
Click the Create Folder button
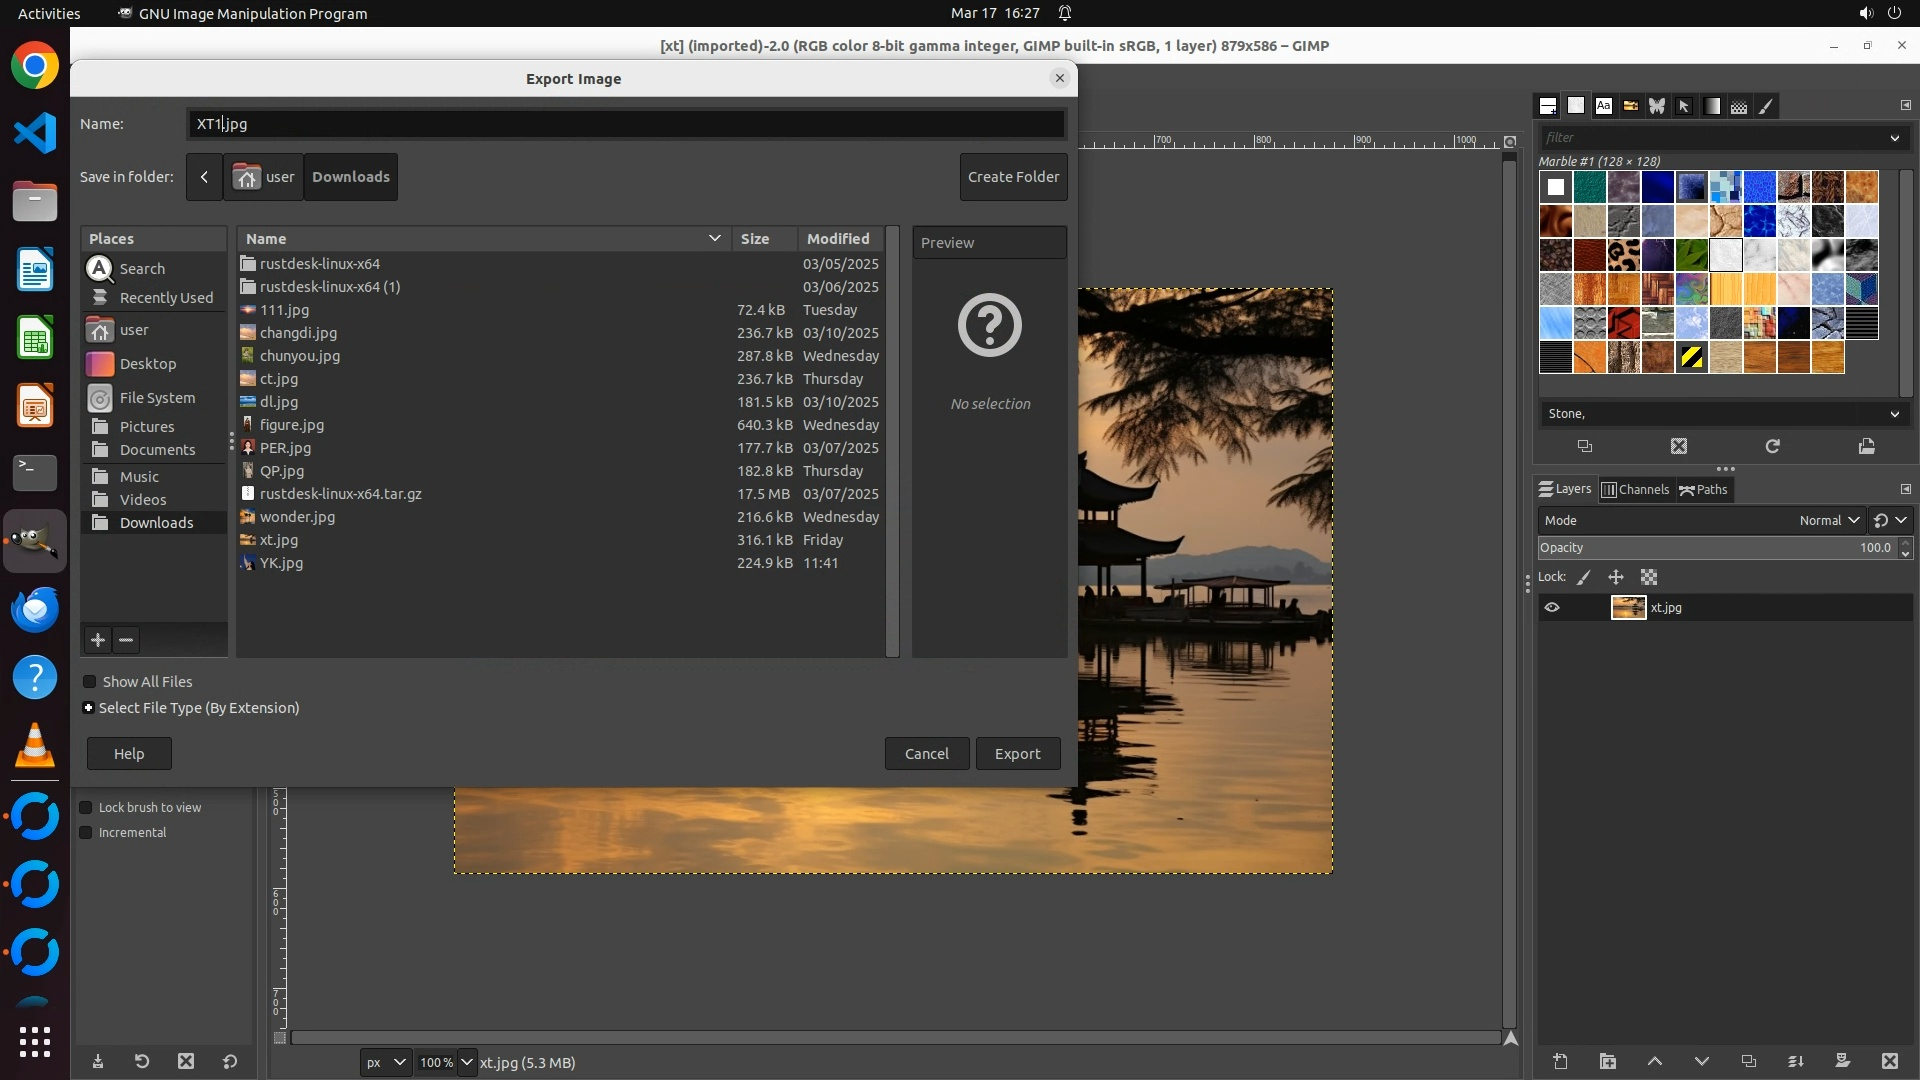[1013, 177]
